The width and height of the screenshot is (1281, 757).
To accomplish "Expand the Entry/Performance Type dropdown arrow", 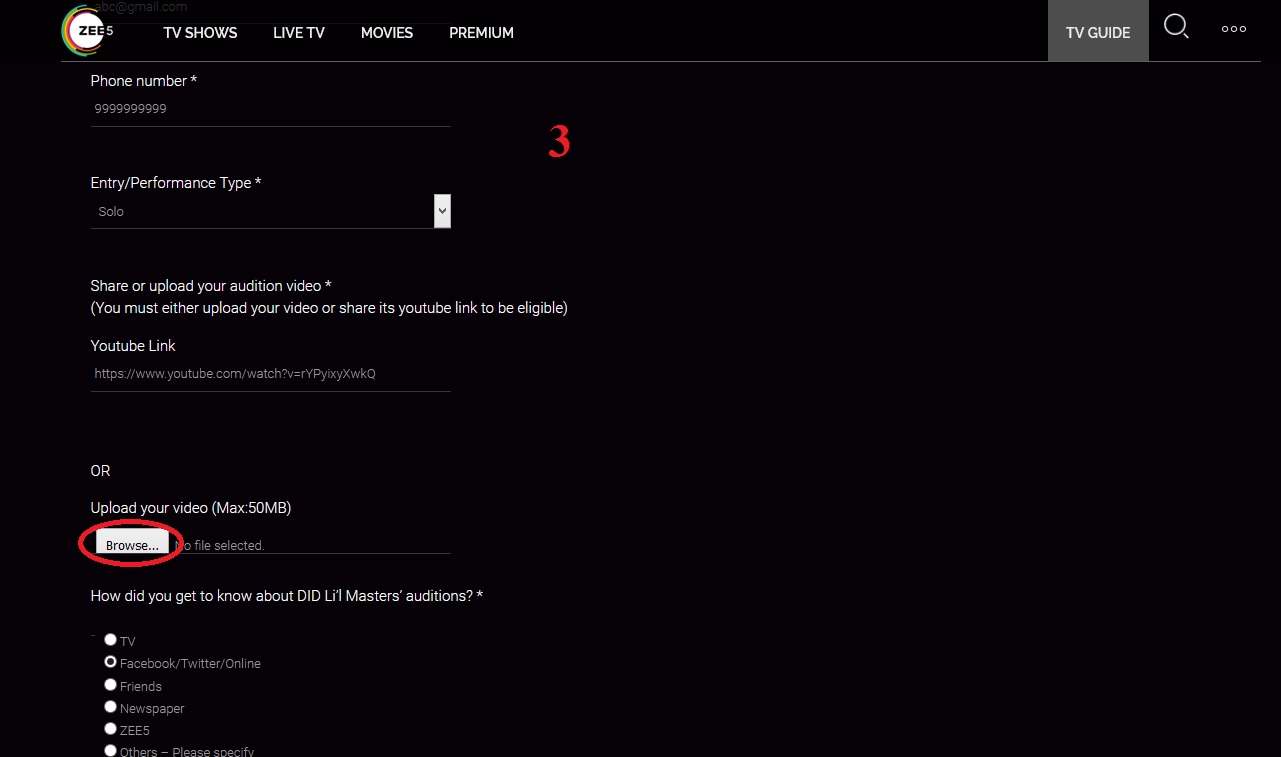I will pos(442,211).
